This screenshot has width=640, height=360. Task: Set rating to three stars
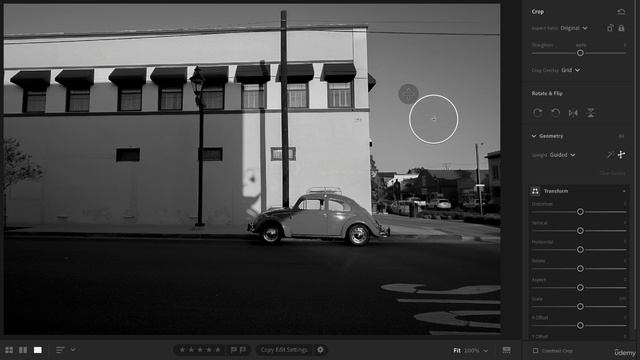click(200, 350)
